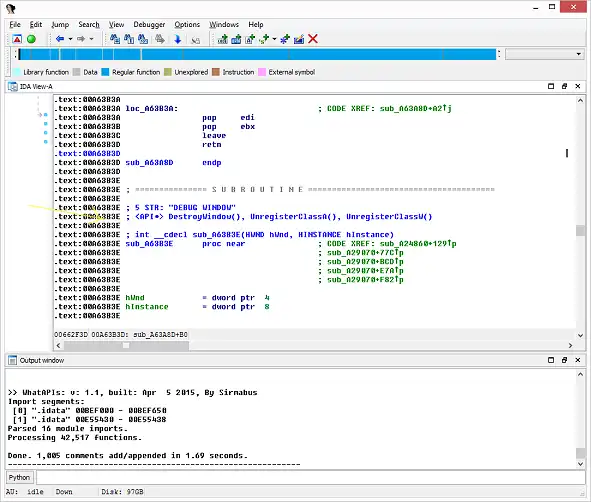Open the forward arrow history dropdown

point(91,39)
